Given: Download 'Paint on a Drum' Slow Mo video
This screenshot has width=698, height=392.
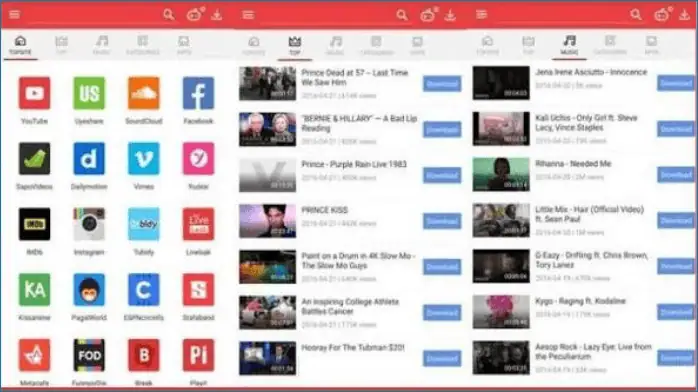Looking at the screenshot, I should coord(442,267).
